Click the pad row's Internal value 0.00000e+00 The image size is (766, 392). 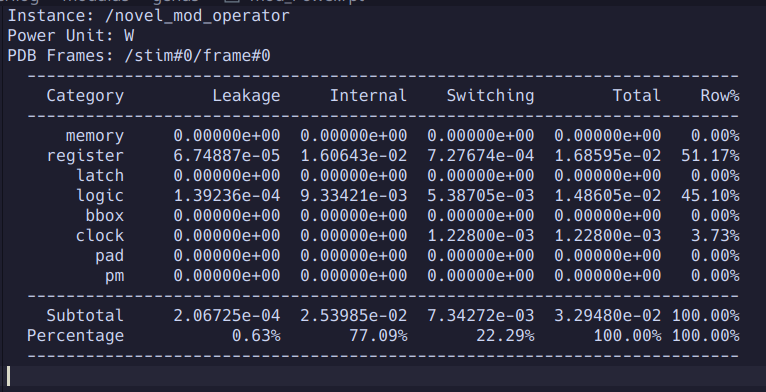point(354,256)
